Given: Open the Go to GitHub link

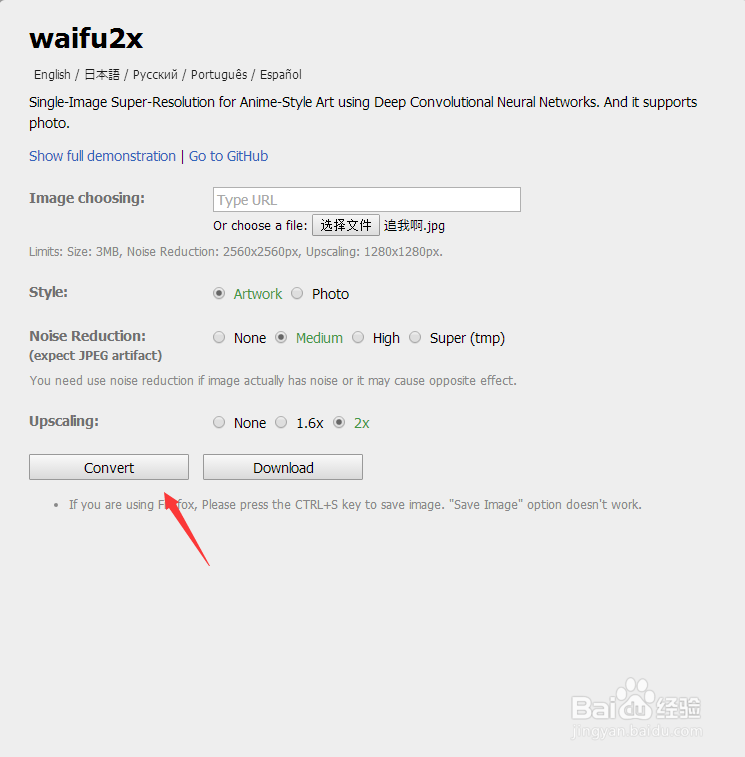Looking at the screenshot, I should pos(228,156).
